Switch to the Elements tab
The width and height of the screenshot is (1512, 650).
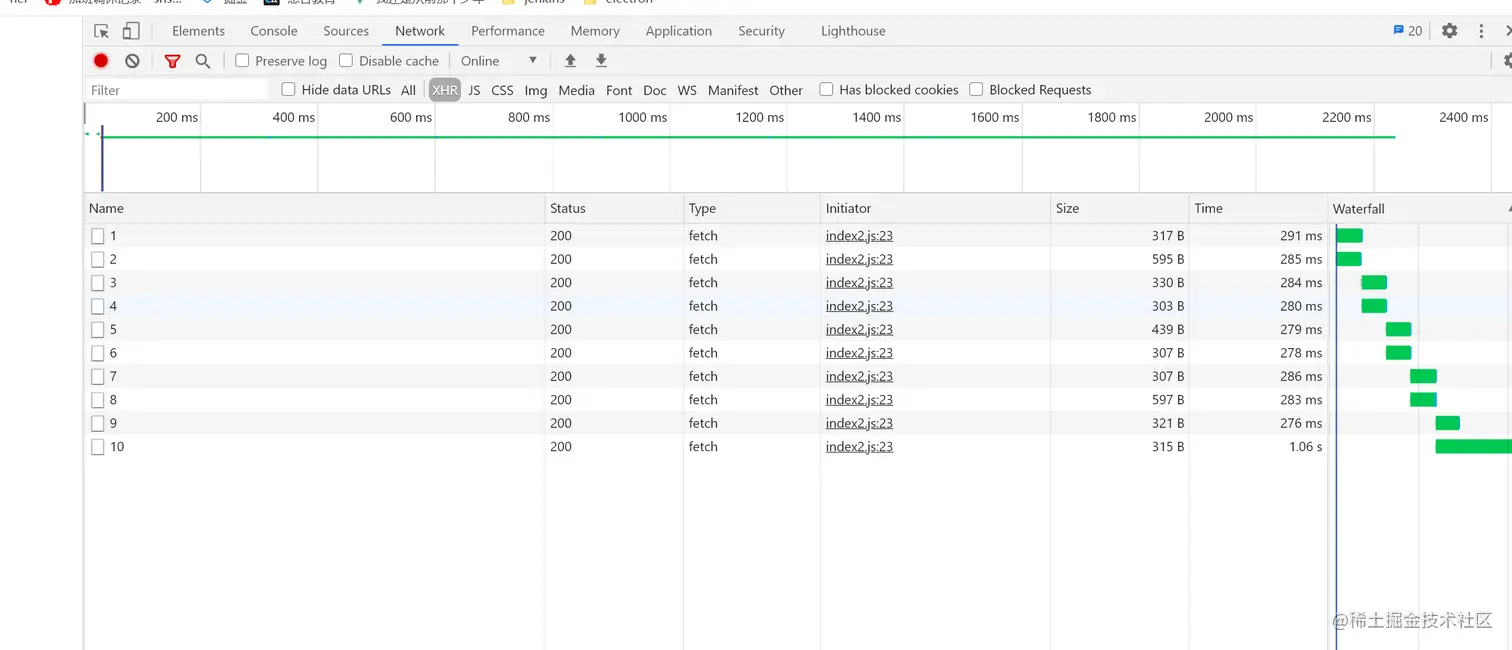pos(198,31)
